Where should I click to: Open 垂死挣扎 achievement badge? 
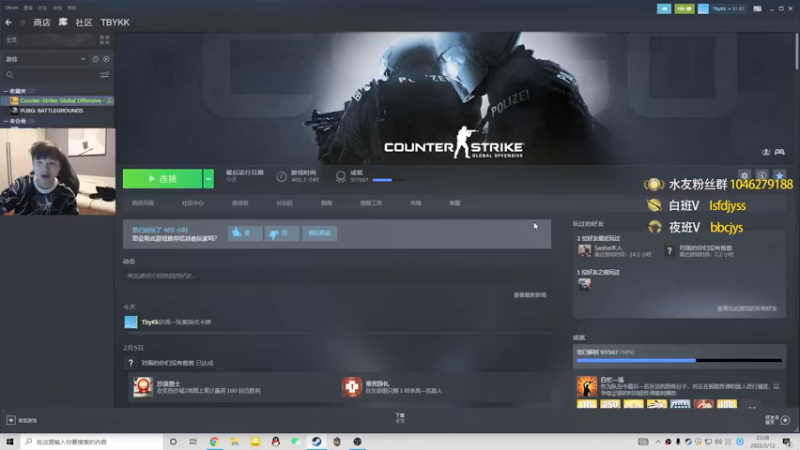352,387
